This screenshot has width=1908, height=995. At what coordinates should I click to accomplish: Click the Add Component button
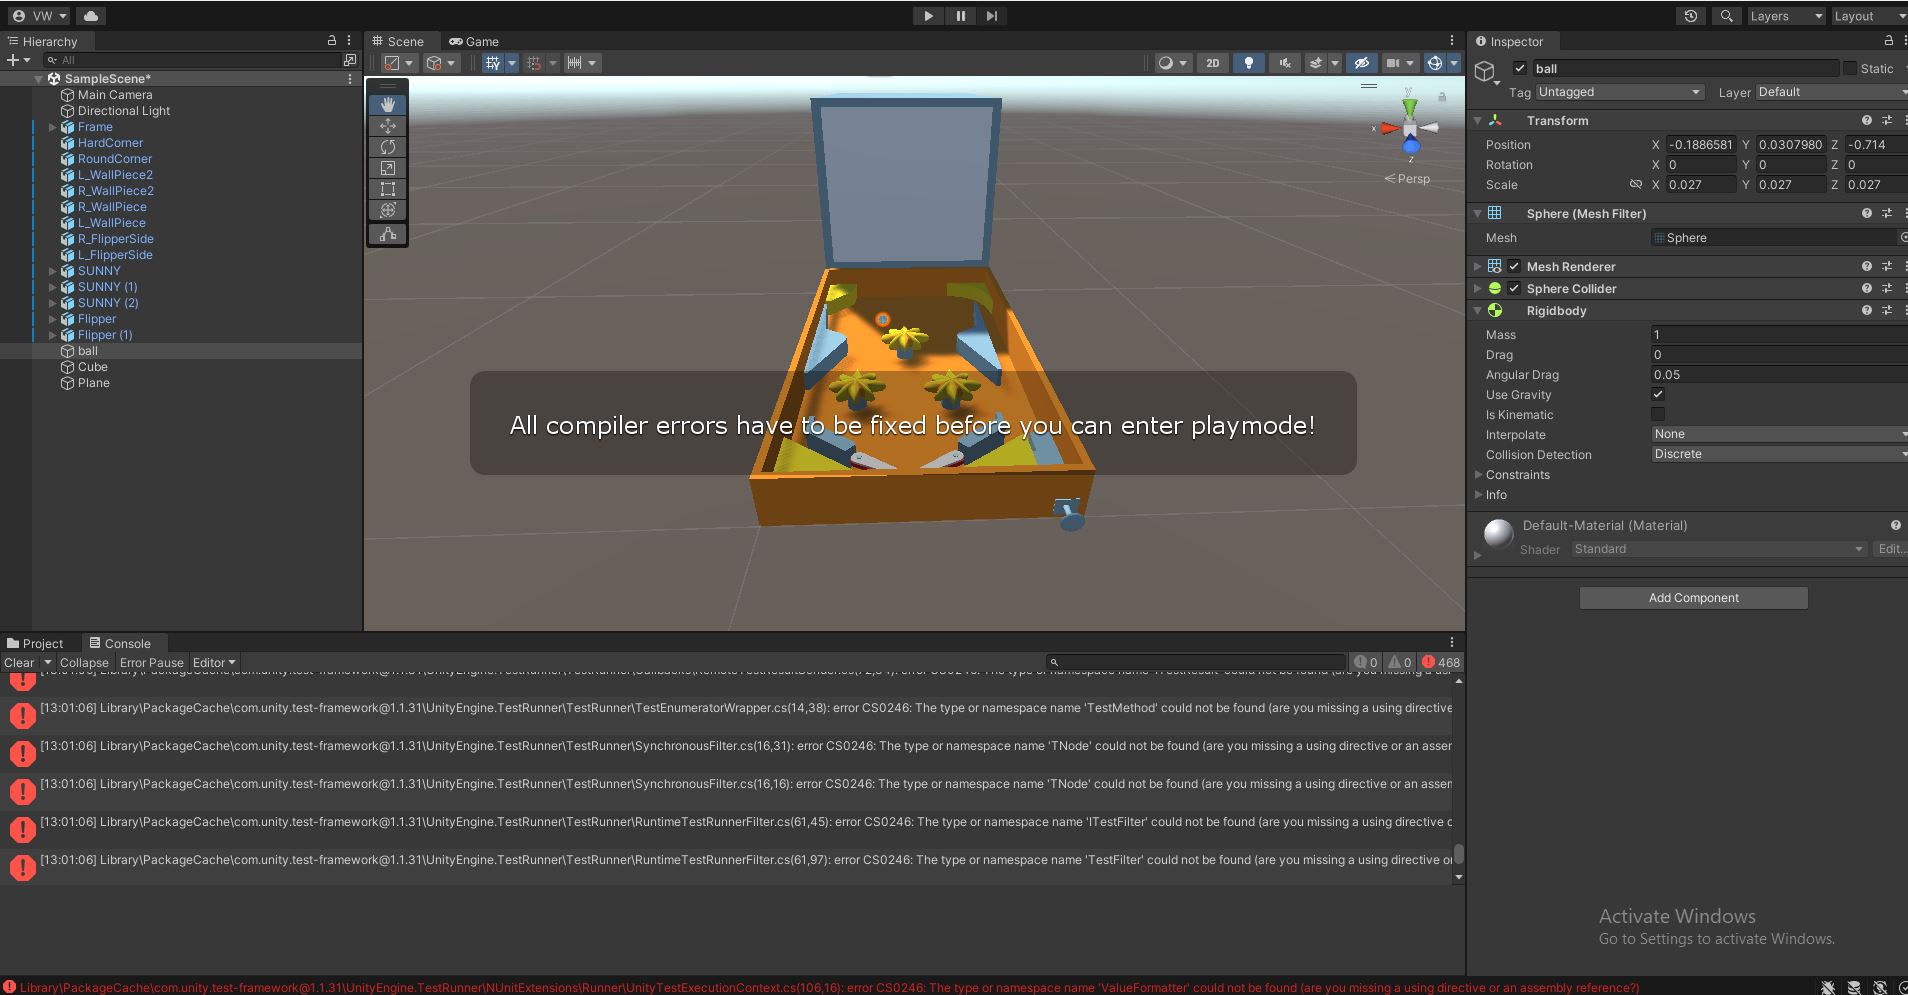point(1693,598)
